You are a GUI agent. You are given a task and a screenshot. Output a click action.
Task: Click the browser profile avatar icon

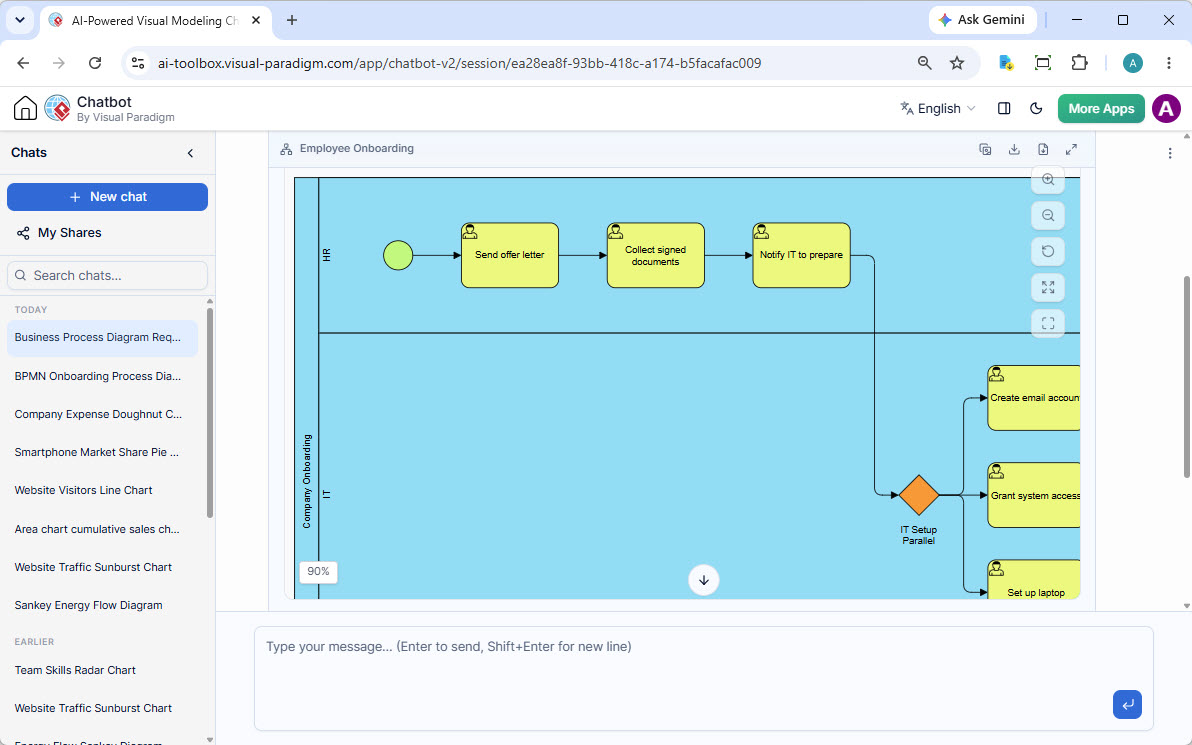1133,63
